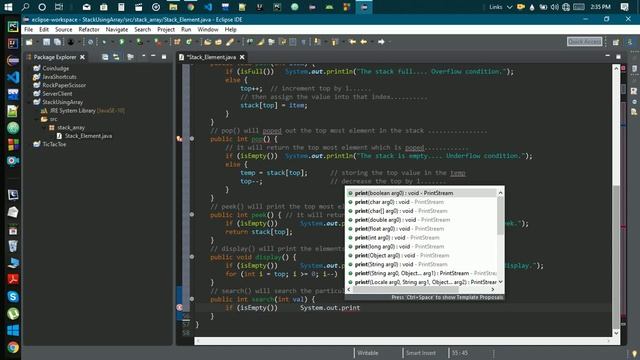Click the Open Task folder icon
Screen dimensions: 640x360
click(218, 42)
